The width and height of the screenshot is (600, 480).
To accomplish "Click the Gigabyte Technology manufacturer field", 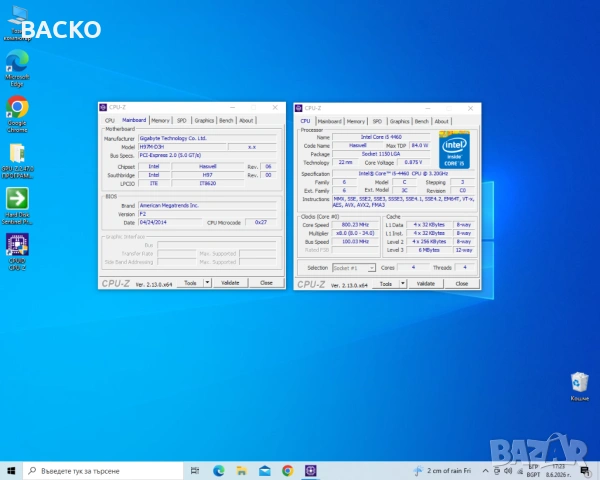I will click(207, 138).
